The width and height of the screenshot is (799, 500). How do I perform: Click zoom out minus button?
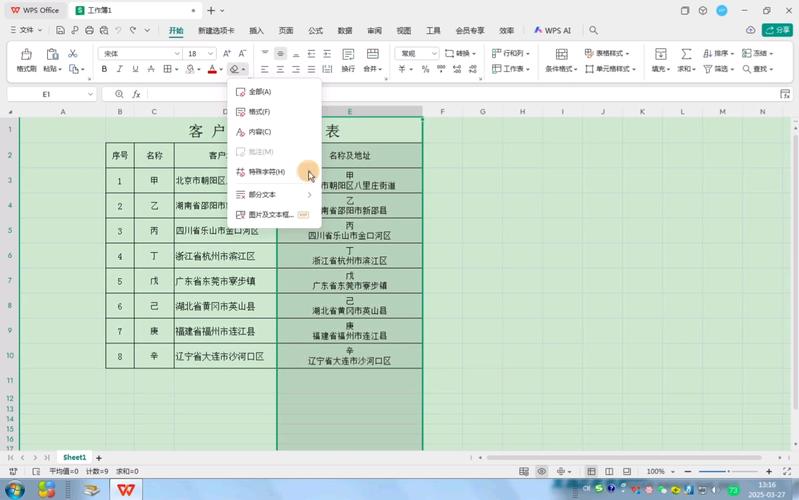pos(687,471)
